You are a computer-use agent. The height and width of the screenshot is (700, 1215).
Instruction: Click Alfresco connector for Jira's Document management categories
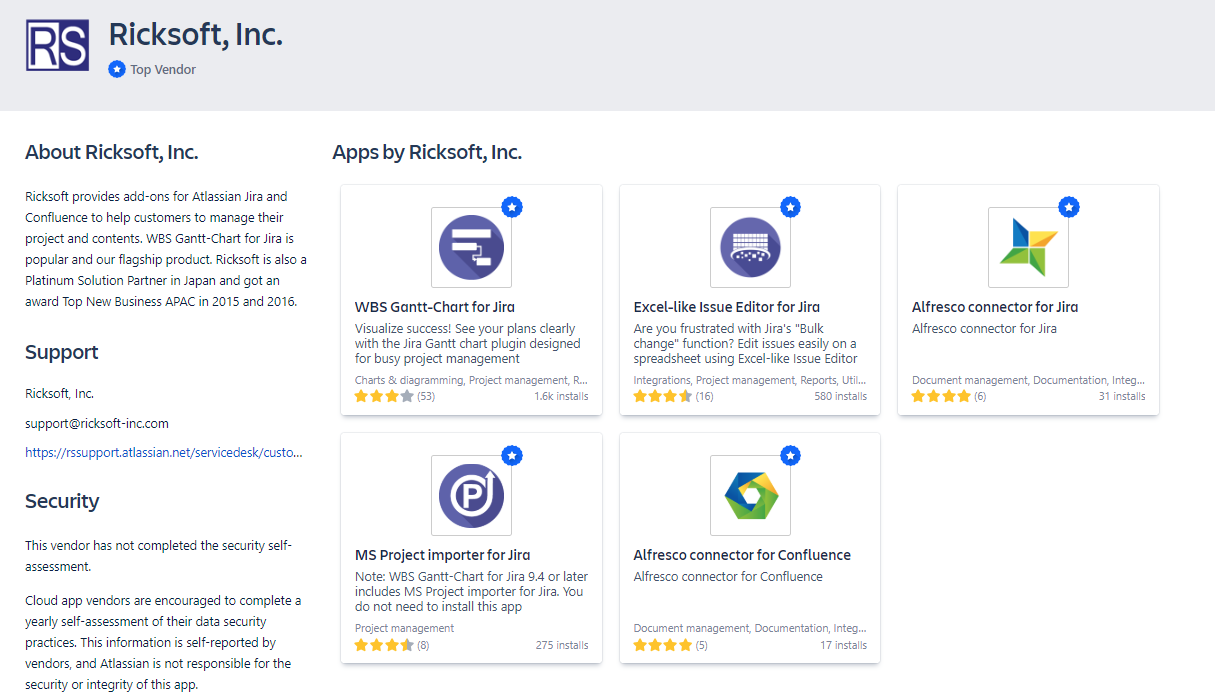click(x=1029, y=380)
